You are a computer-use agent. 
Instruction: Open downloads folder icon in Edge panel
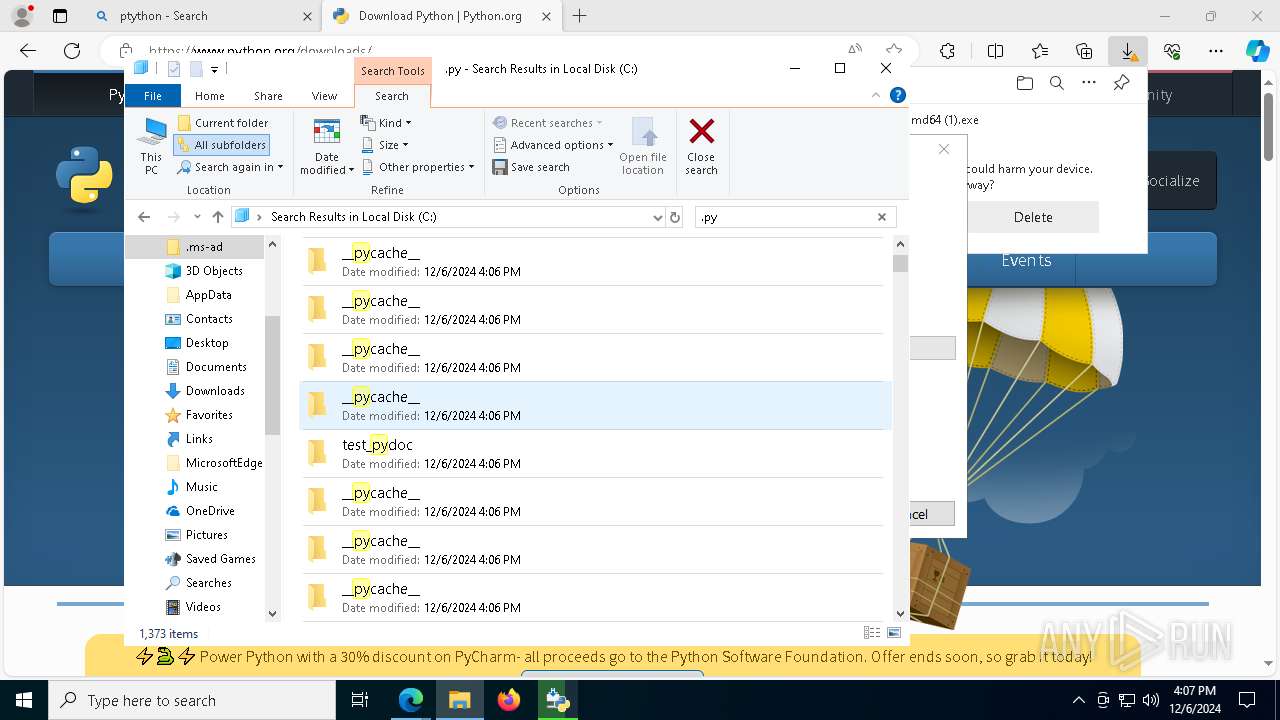point(1024,83)
